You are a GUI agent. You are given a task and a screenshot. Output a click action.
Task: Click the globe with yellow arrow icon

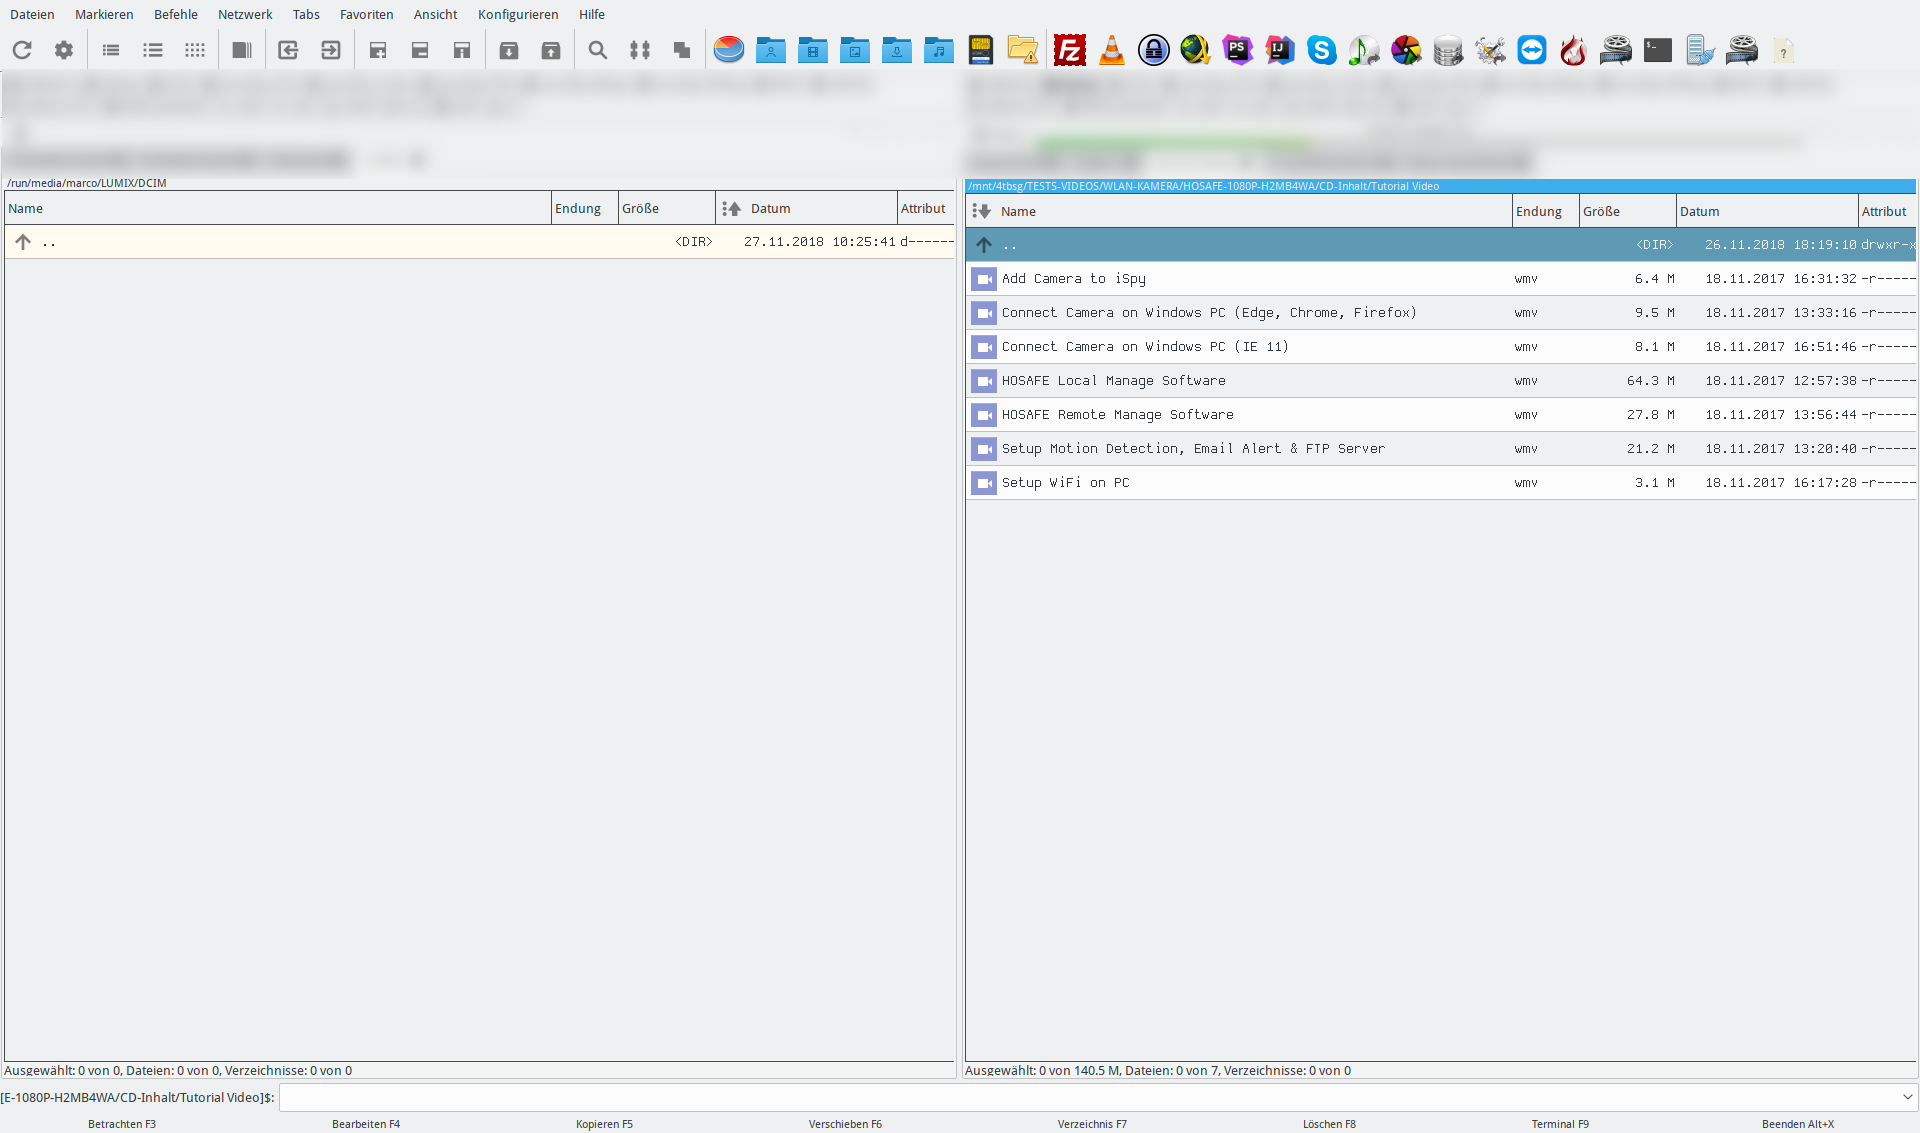coord(1196,50)
